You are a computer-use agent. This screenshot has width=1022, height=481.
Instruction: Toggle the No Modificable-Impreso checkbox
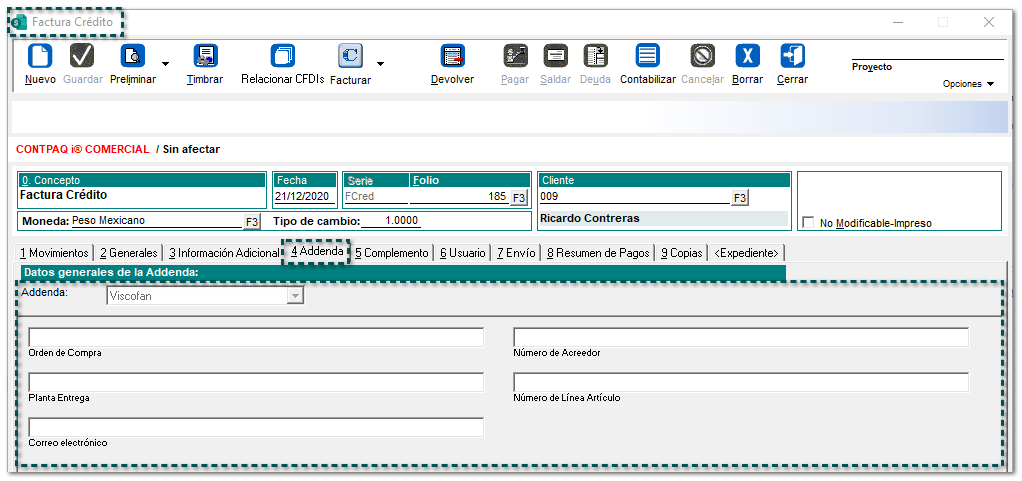tap(808, 223)
